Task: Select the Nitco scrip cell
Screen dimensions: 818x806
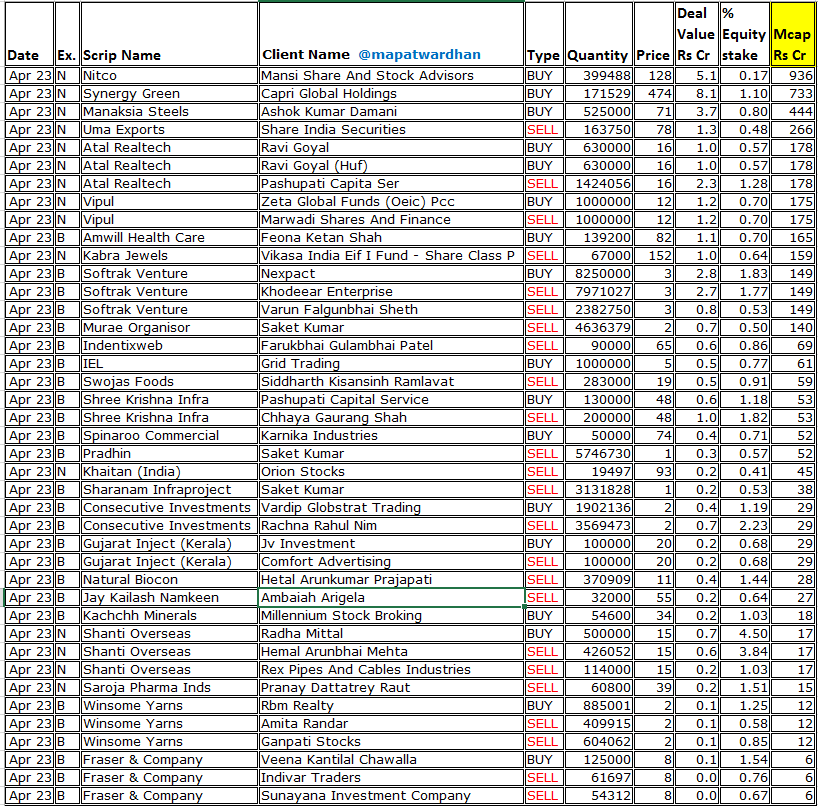Action: click(169, 76)
